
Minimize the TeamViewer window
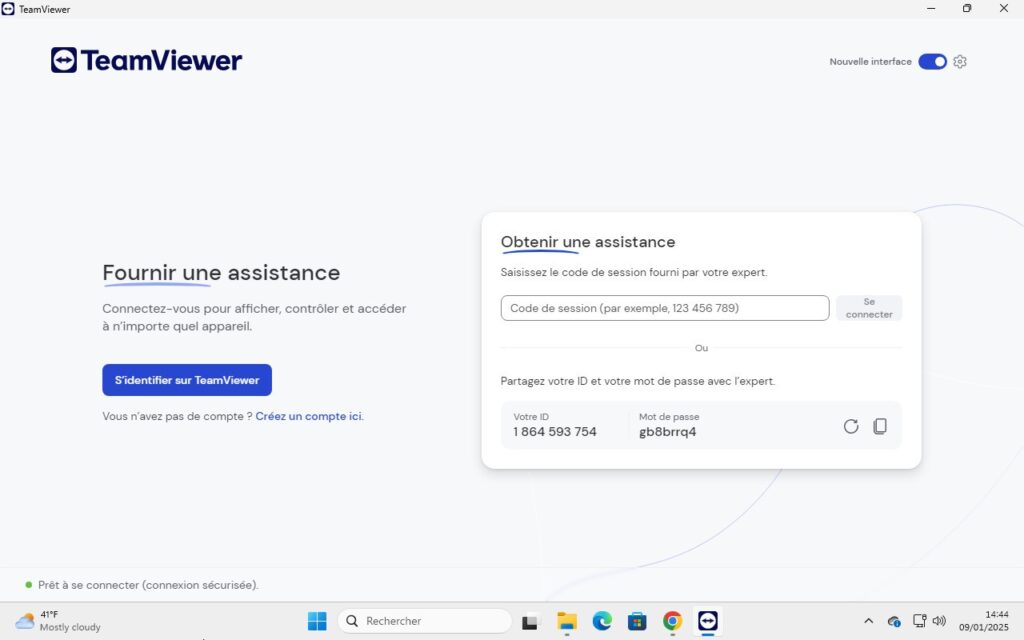(x=931, y=8)
